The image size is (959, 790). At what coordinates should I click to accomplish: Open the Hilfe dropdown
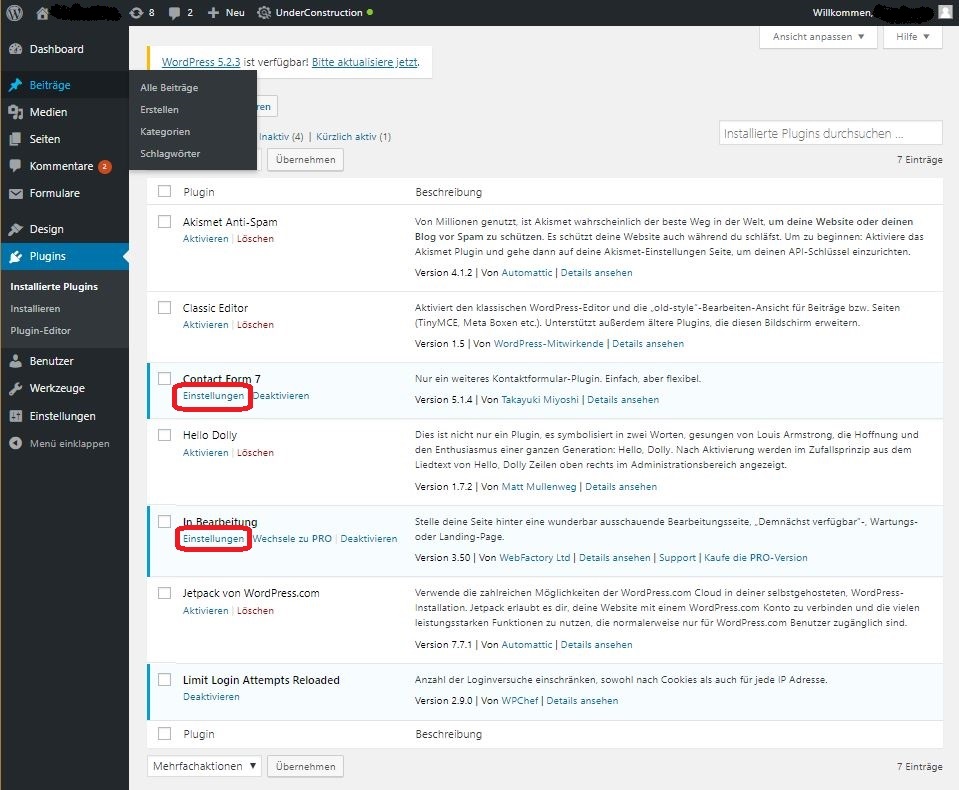click(x=911, y=36)
